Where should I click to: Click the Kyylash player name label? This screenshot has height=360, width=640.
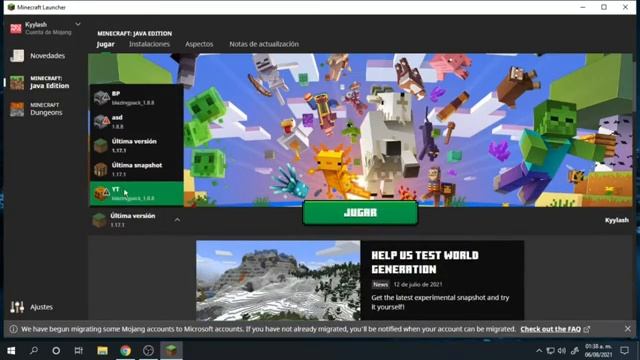(616, 220)
